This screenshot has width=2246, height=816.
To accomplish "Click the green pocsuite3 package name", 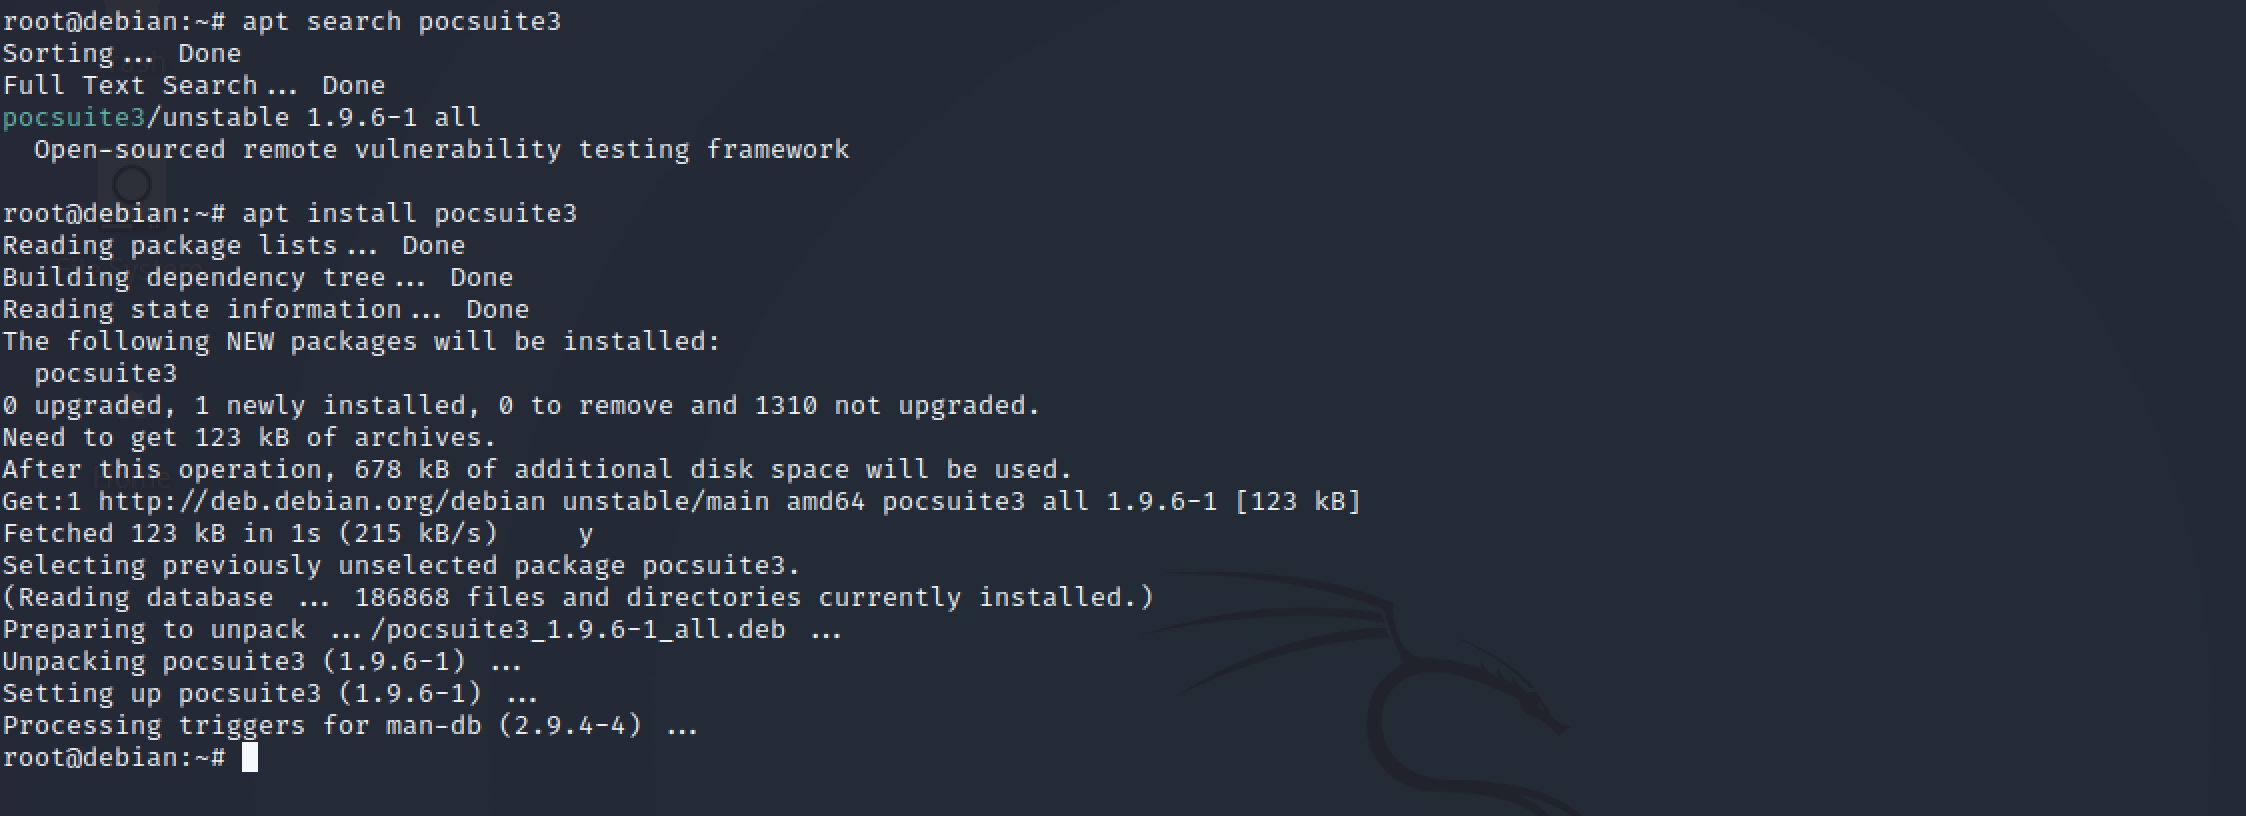I will (x=74, y=117).
